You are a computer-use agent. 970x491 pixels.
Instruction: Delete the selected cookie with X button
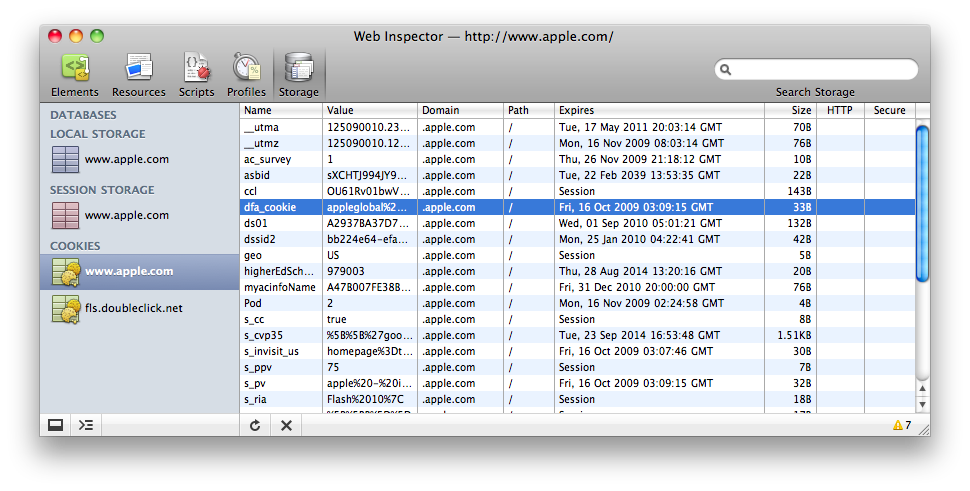pos(286,425)
